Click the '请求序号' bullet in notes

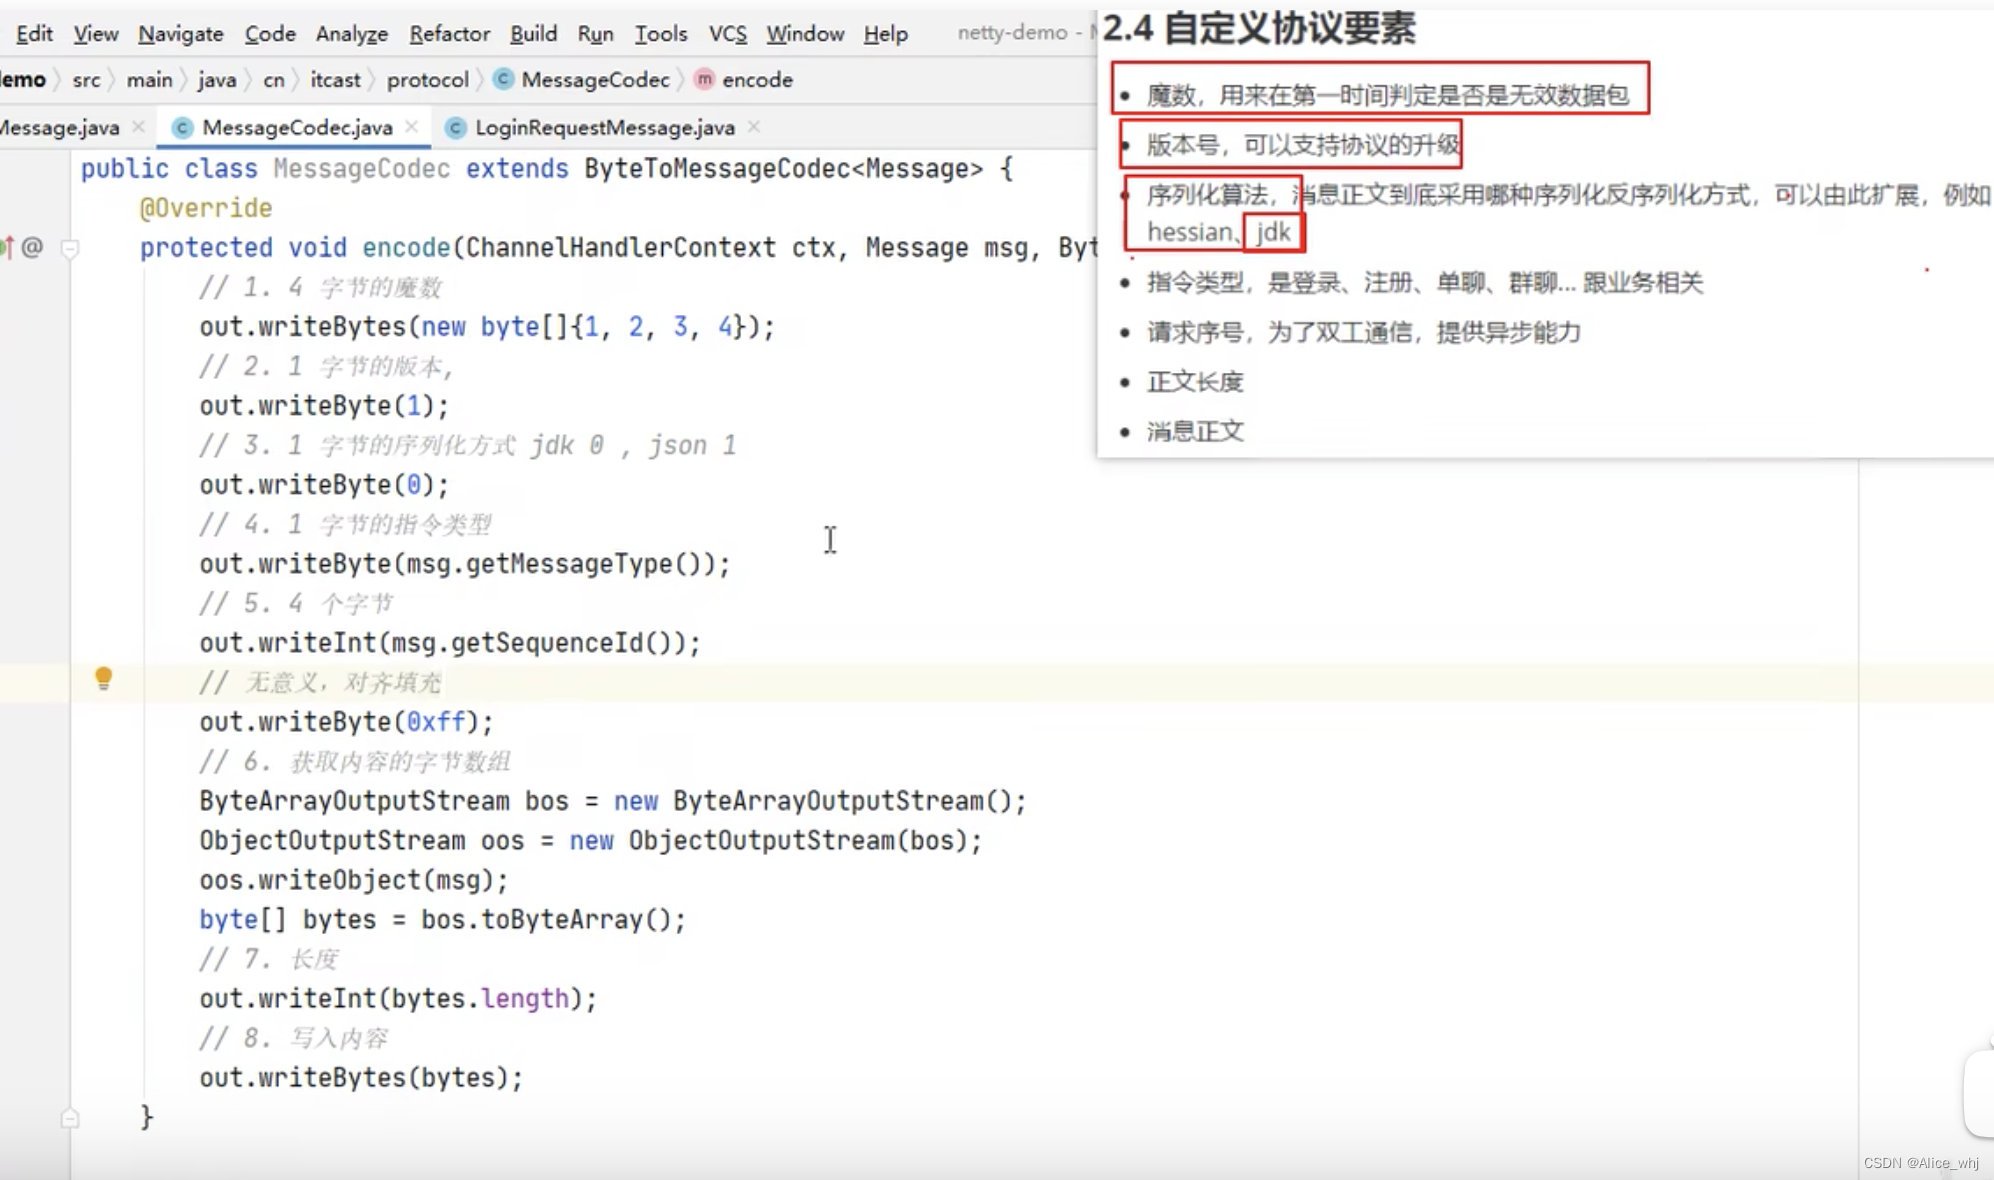1364,332
